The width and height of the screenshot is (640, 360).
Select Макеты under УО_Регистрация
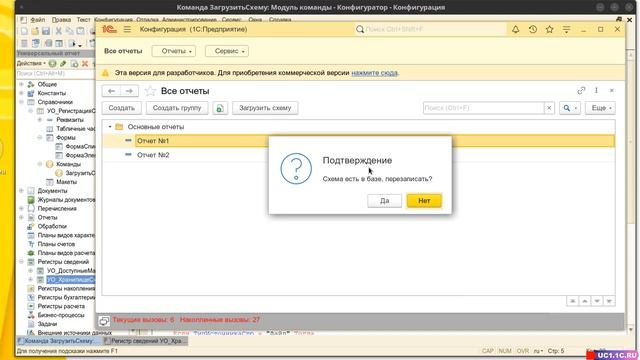pos(66,182)
